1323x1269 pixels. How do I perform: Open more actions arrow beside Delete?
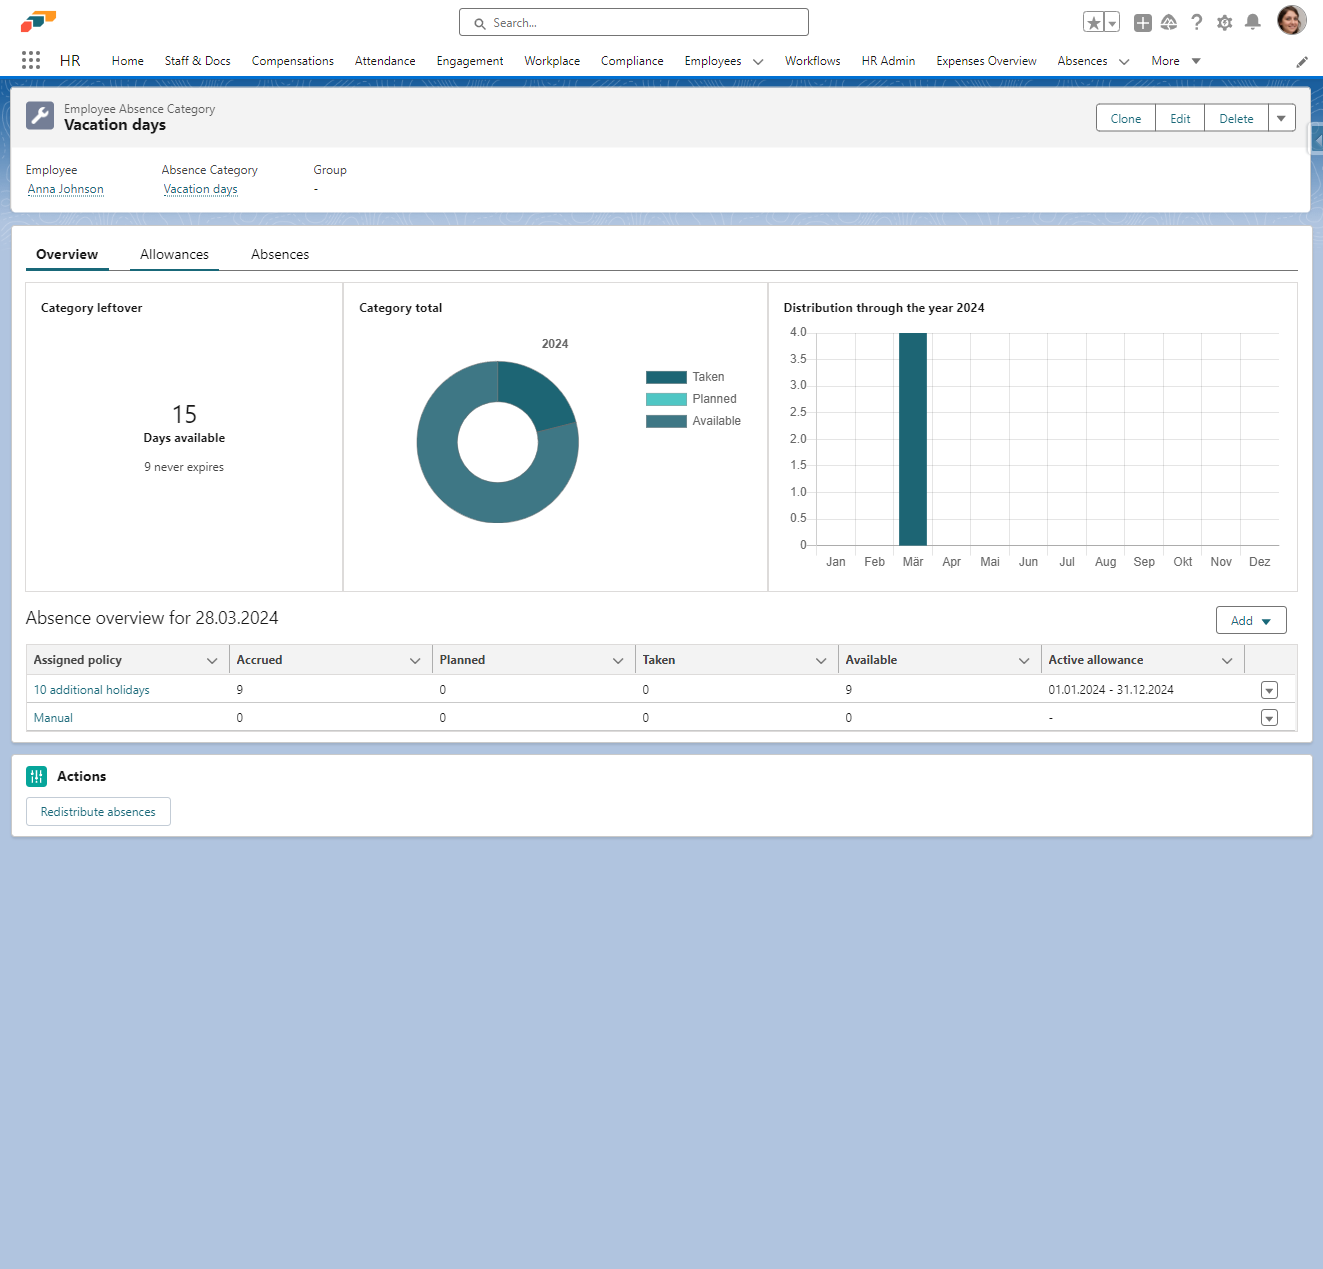(1282, 118)
